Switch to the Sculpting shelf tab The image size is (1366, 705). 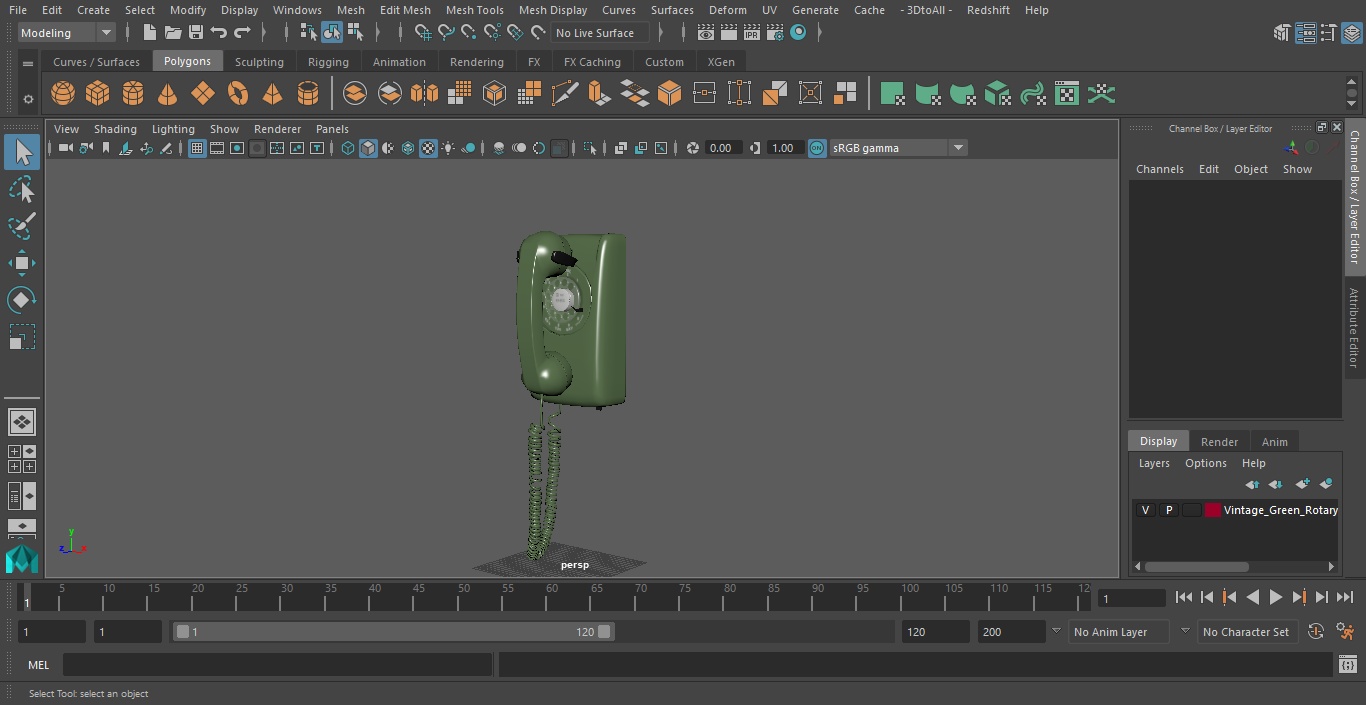pos(259,62)
